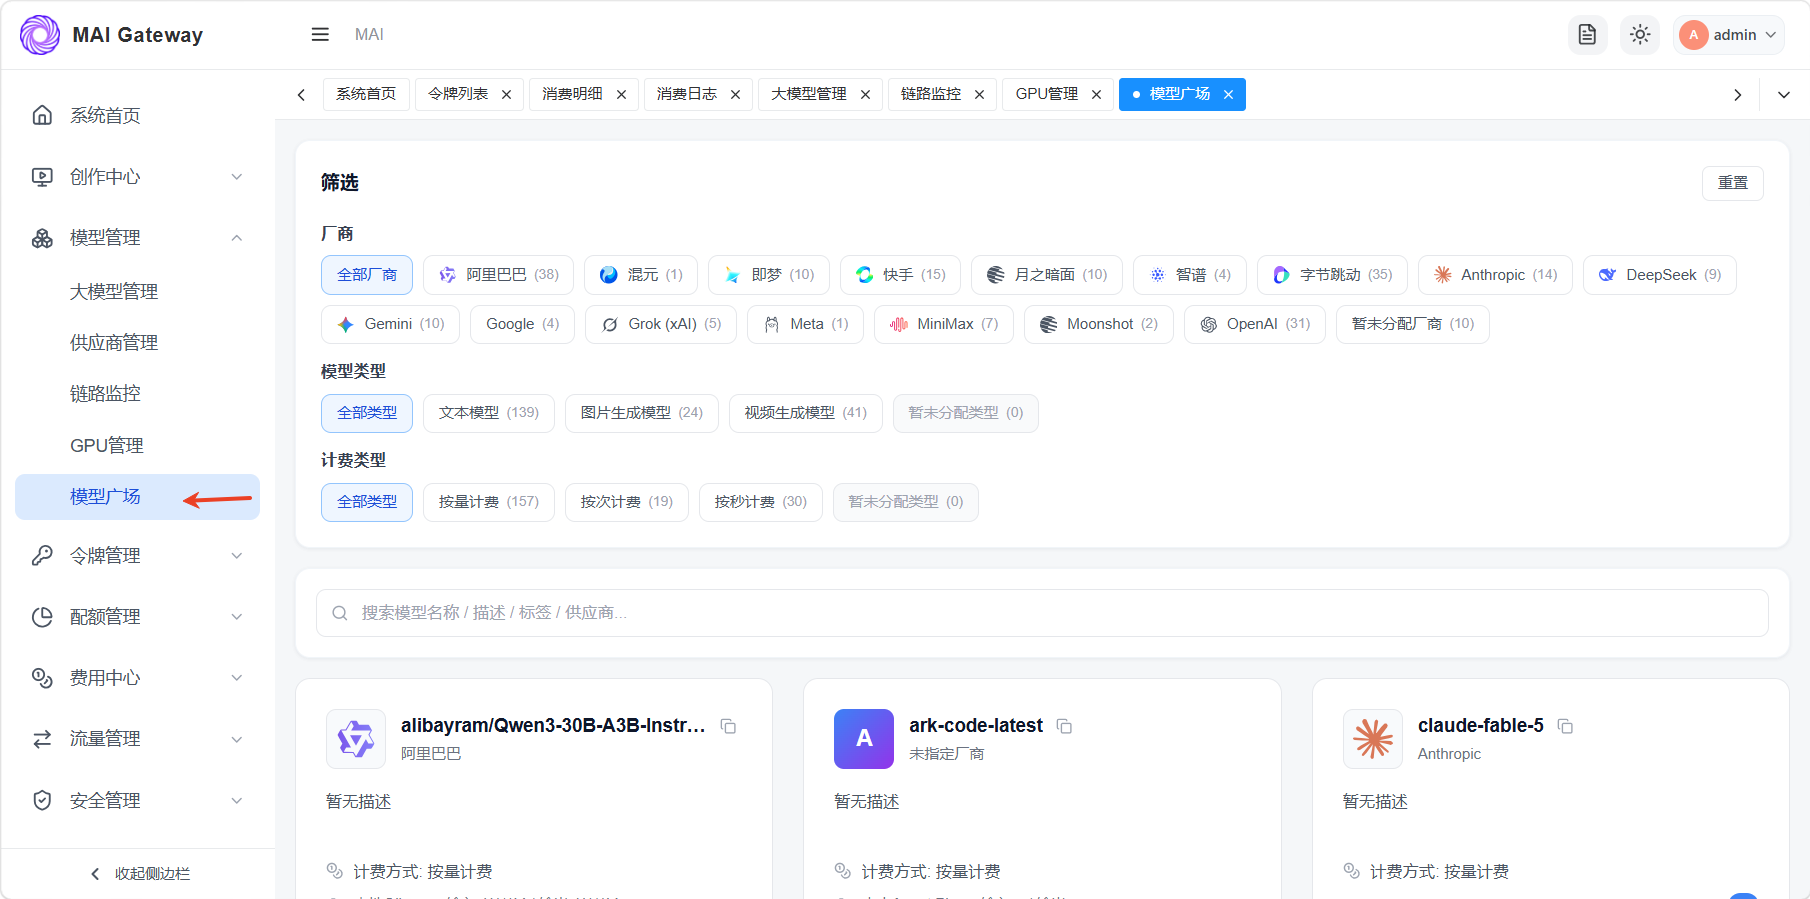This screenshot has width=1810, height=899.
Task: Expand the 创作中心 sidebar menu
Action: (x=138, y=177)
